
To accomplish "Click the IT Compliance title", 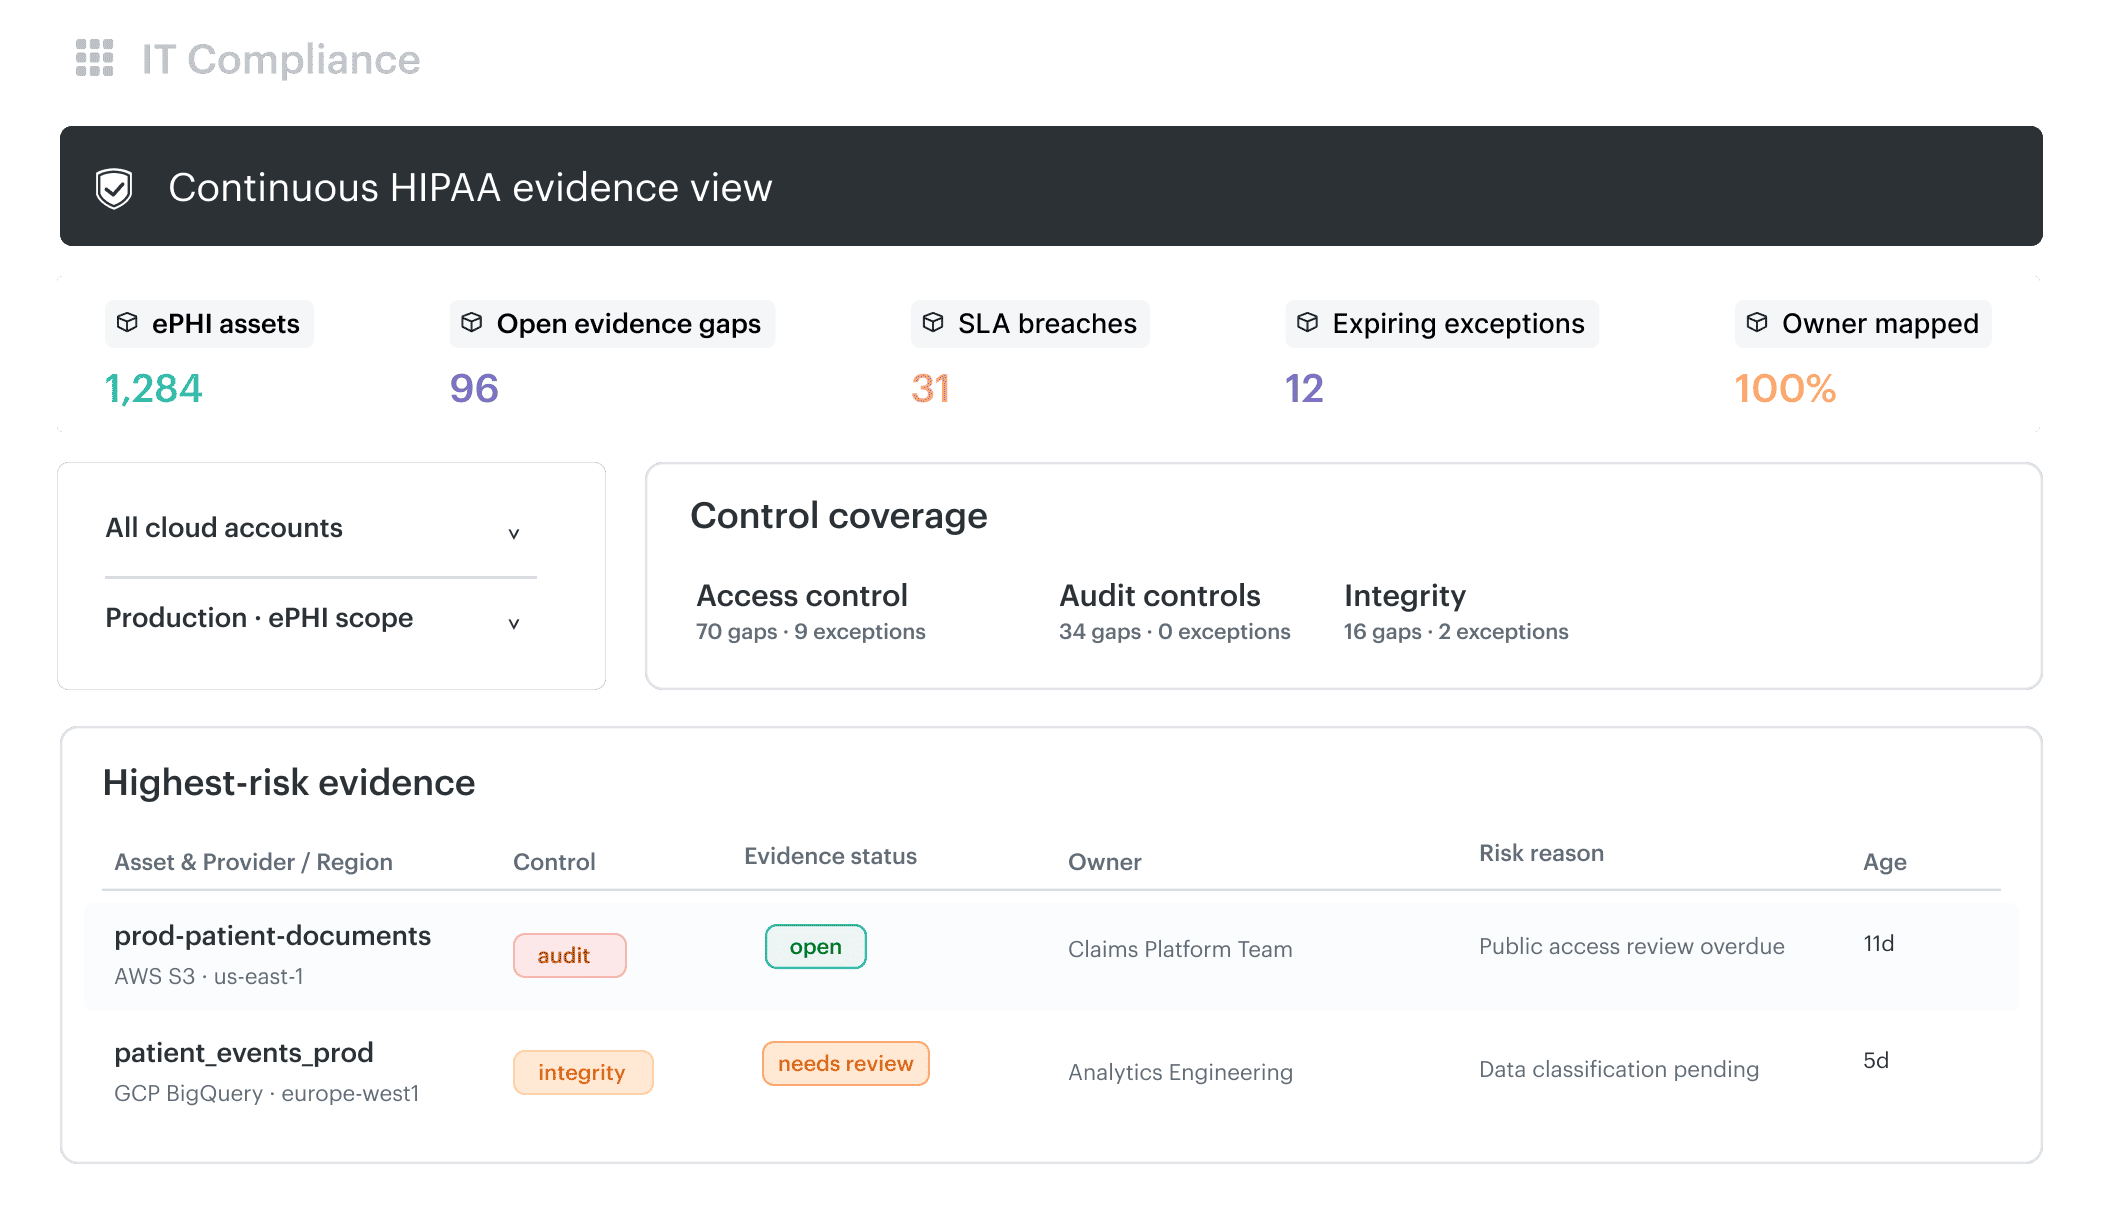I will click(281, 60).
